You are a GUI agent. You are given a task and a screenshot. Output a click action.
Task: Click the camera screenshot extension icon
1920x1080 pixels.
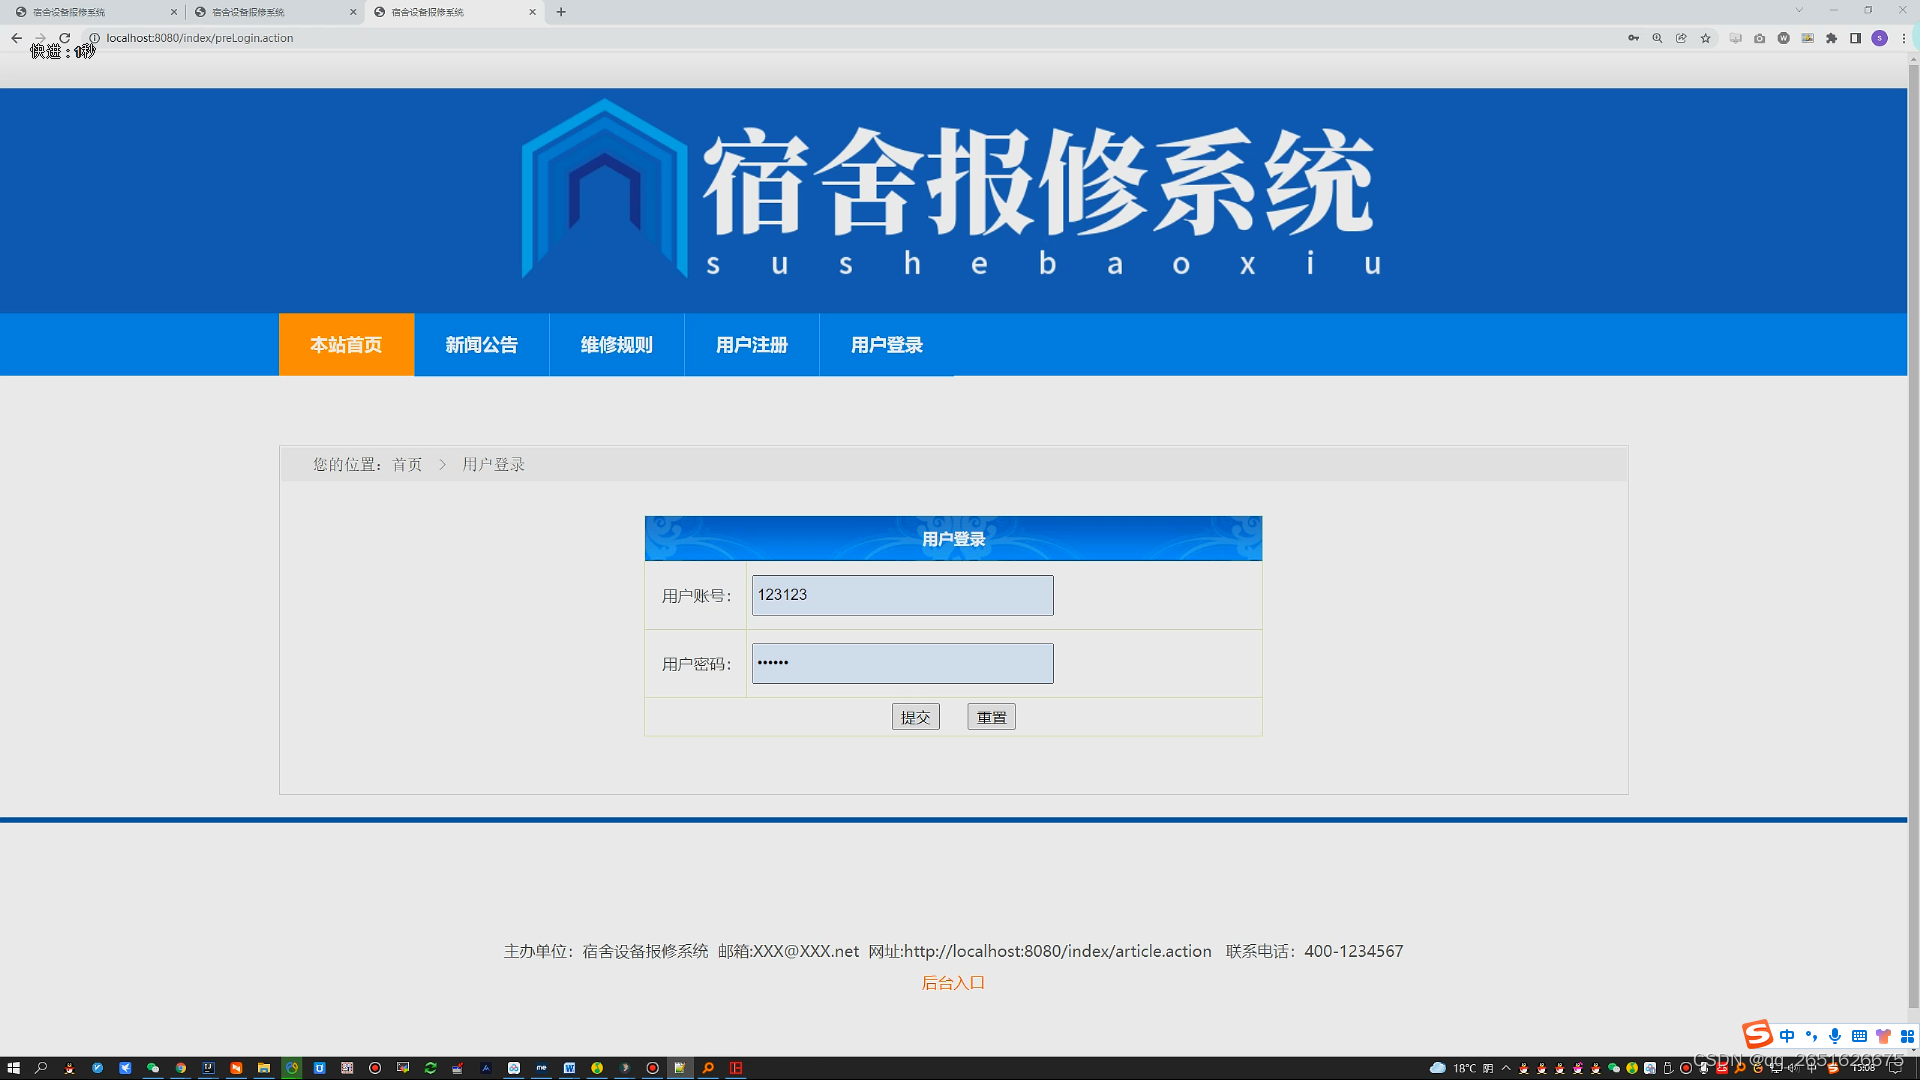(x=1759, y=38)
